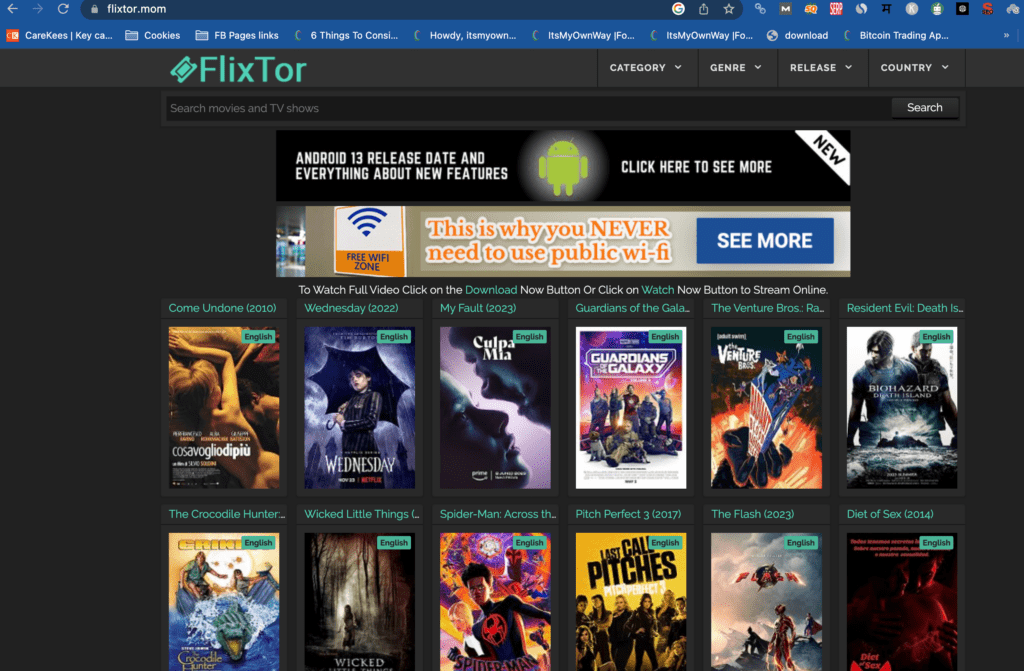Screen dimensions: 1024x671
Task: Click the Search button
Action: pos(925,108)
